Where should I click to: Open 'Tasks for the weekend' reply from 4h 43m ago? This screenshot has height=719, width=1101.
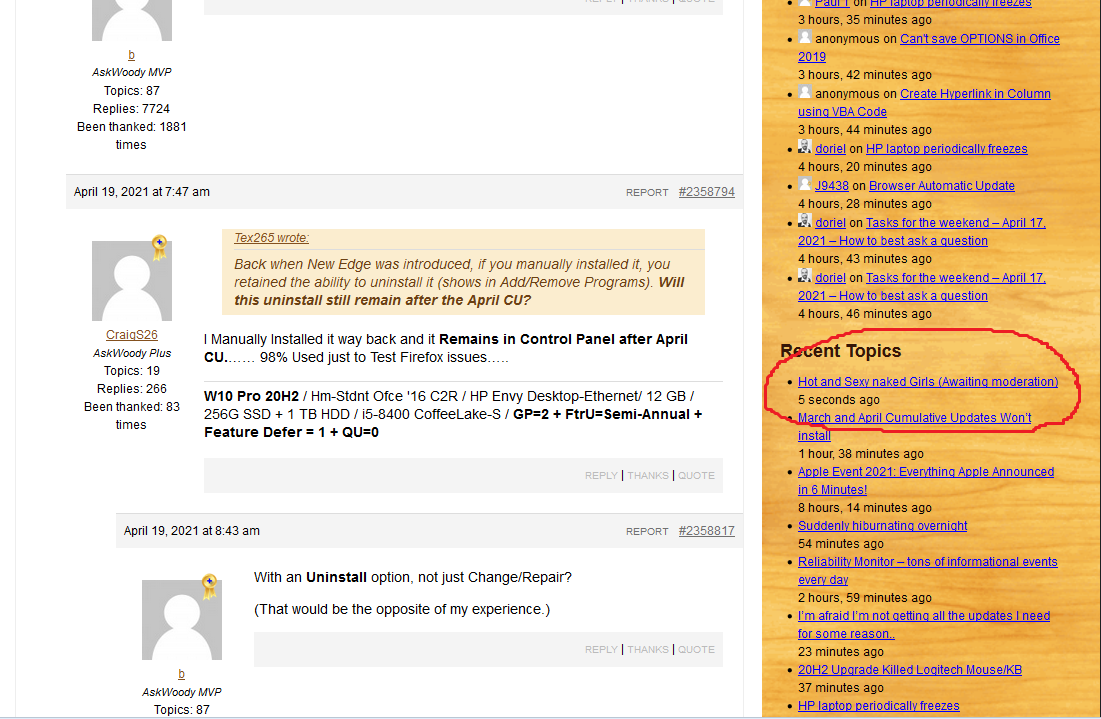pos(921,232)
